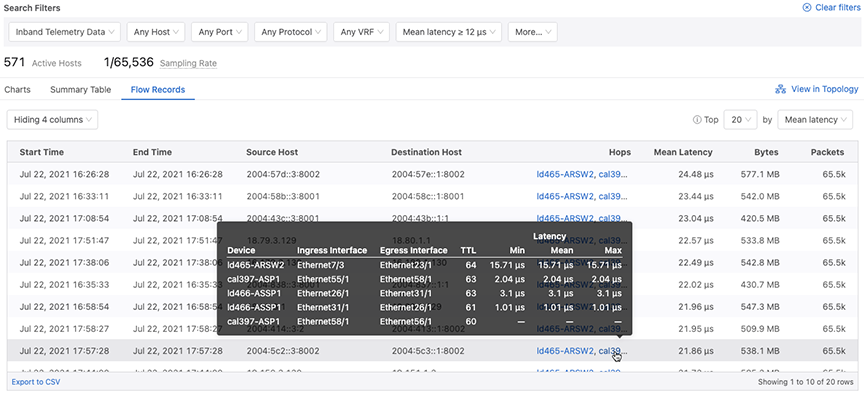
Task: Click the Export to CSV link
Action: pyautogui.click(x=36, y=382)
